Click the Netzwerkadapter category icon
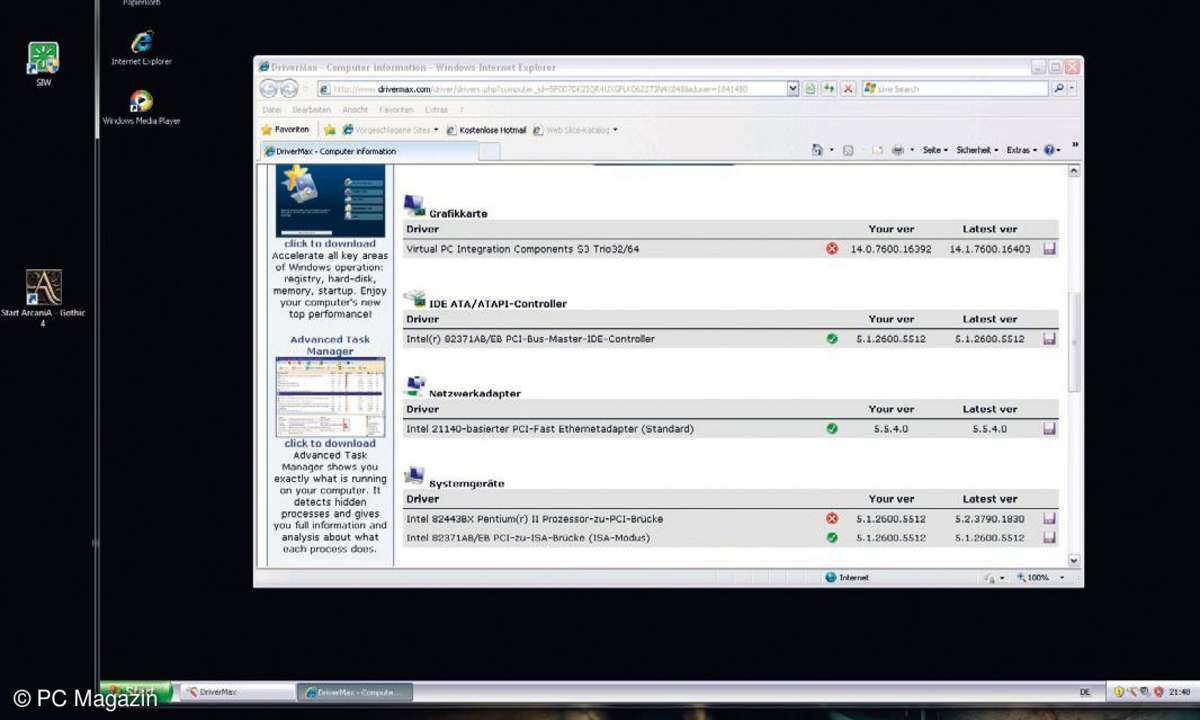1200x720 pixels. 414,386
